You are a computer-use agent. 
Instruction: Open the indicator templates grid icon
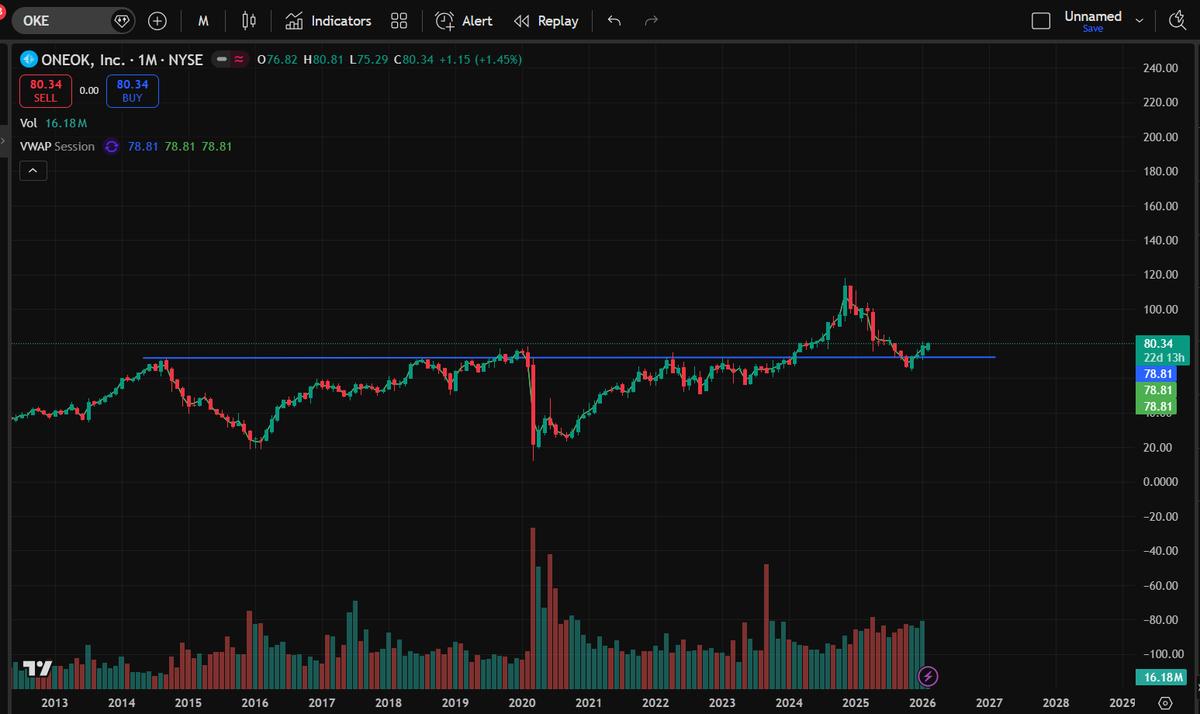(x=399, y=20)
